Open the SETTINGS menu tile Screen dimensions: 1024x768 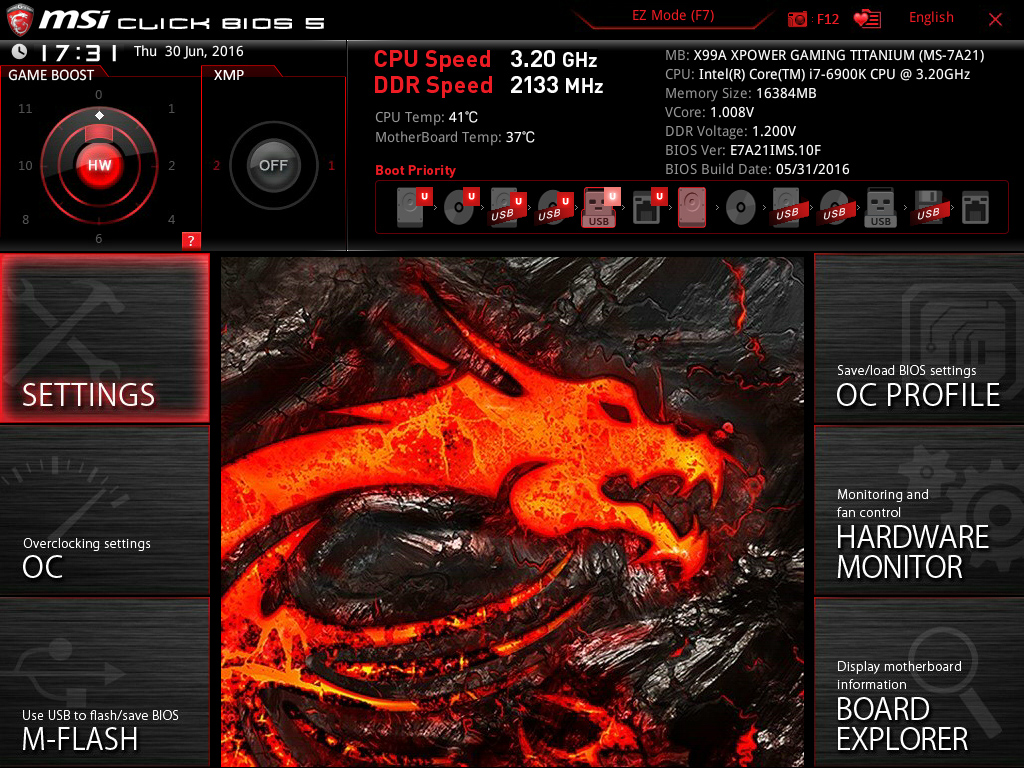(x=104, y=338)
